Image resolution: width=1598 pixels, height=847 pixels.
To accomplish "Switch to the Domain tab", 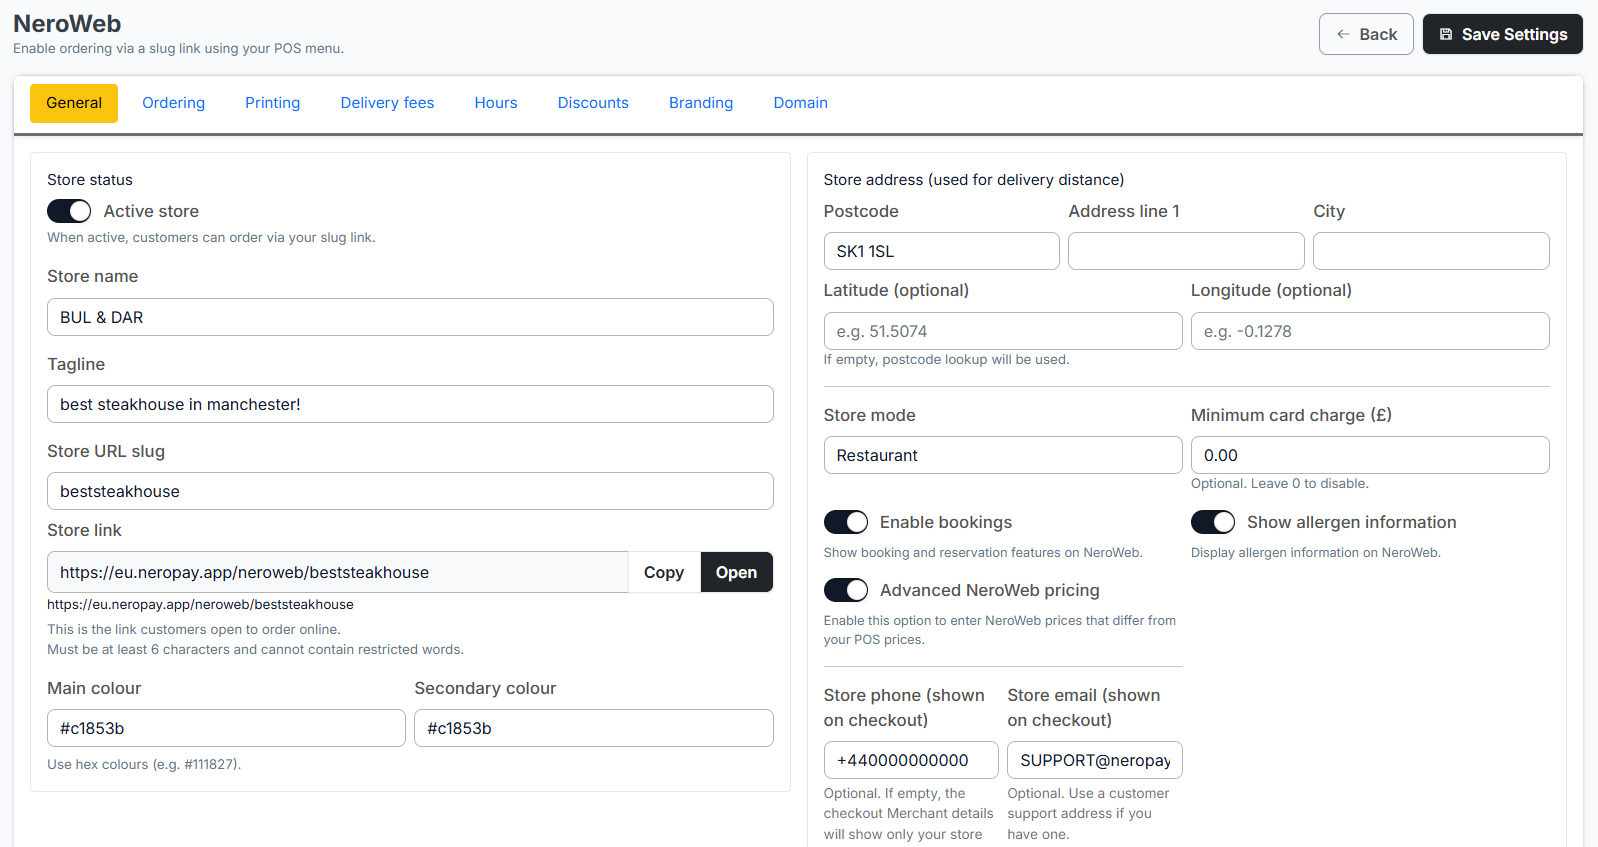I will 800,103.
